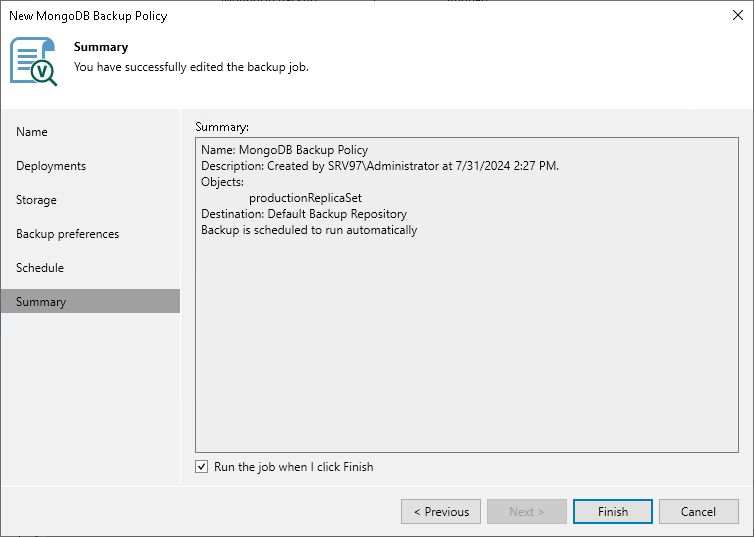754x537 pixels.
Task: Click the 'Objects:' line in summary
Action: coord(222,182)
